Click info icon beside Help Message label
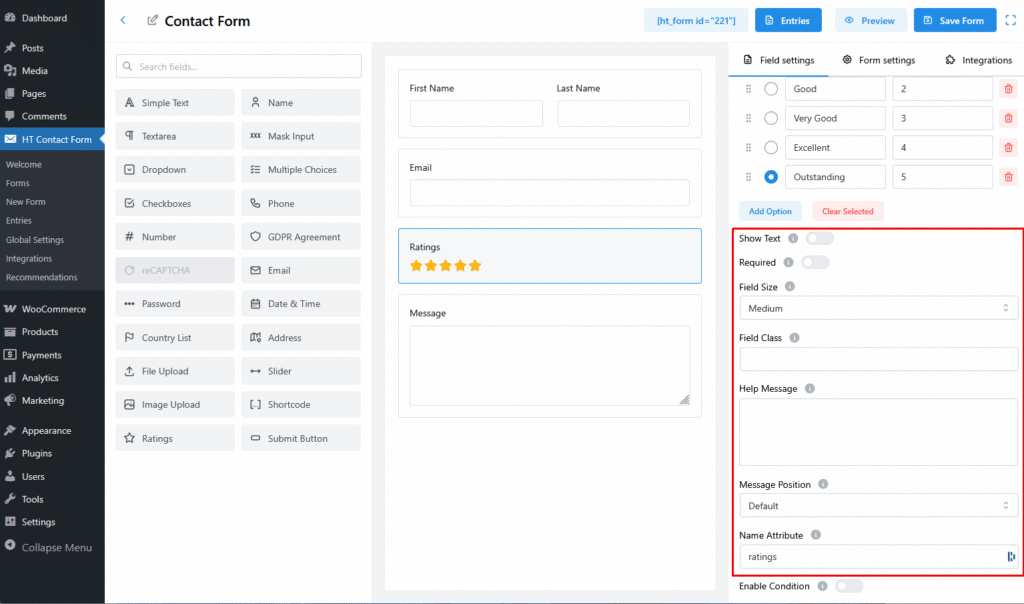Screen dimensions: 1024x604 809,388
